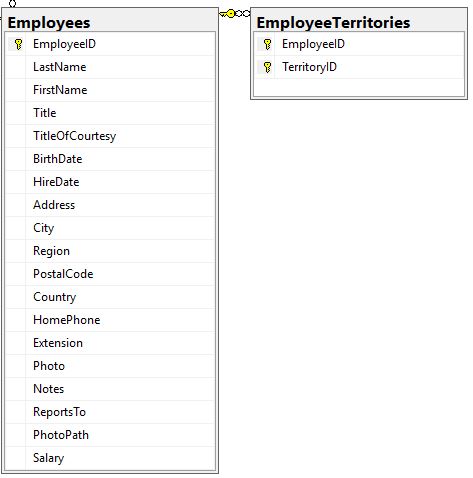473x478 pixels.
Task: Click the key icon next to EmployeeTerritories EmployeeID
Action: 267,44
